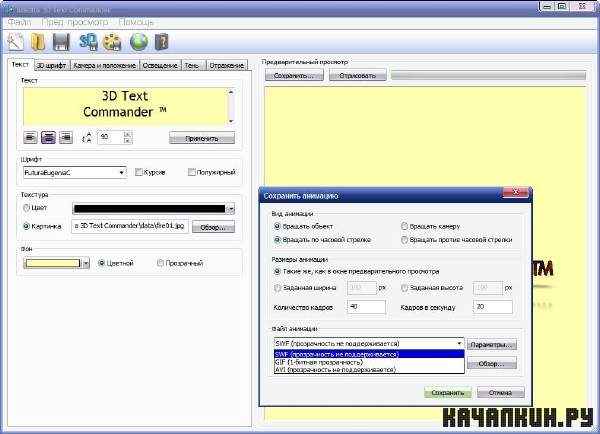The image size is (600, 434).
Task: Click the texture image path field
Action: [130, 226]
